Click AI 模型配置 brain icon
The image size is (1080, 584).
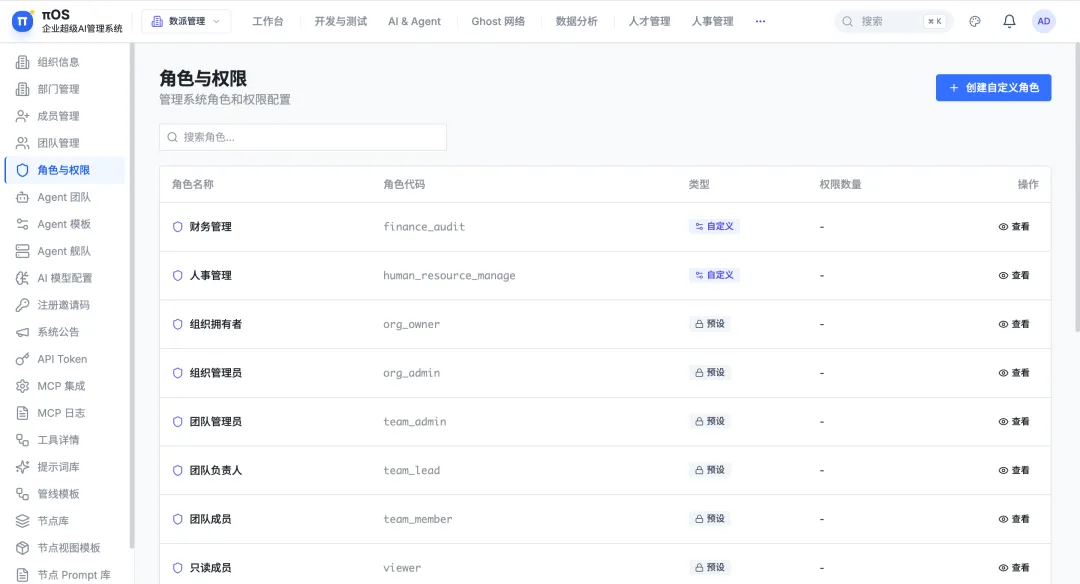23,278
